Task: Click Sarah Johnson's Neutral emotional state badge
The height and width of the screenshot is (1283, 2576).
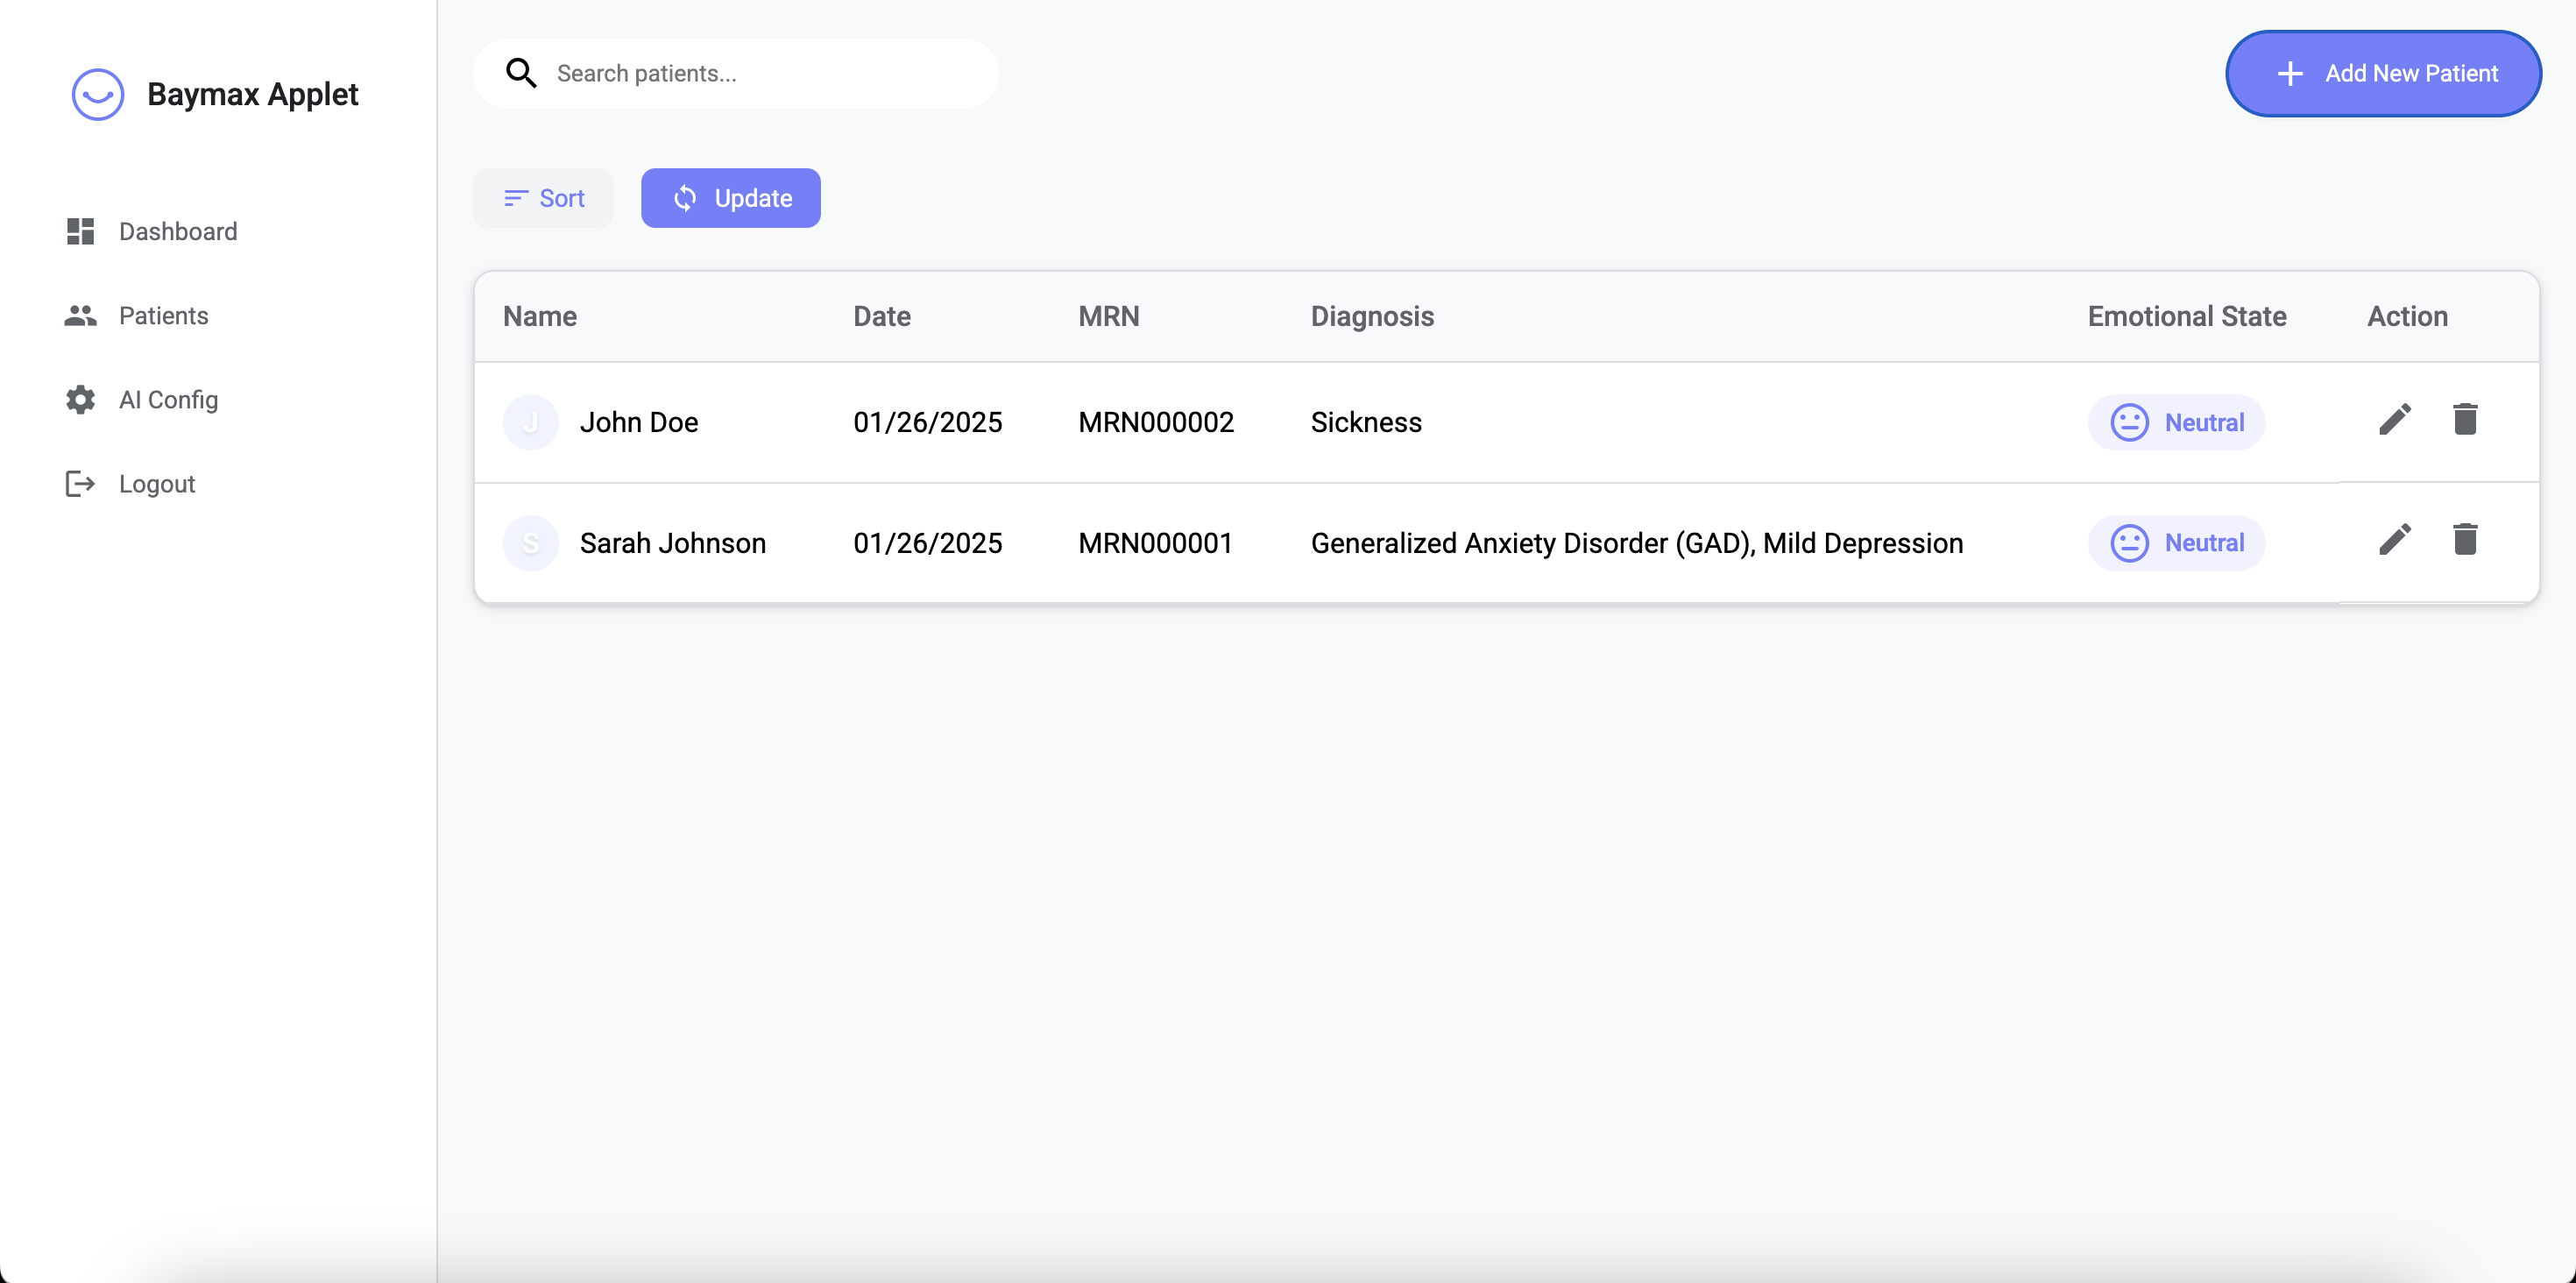Action: click(2176, 543)
